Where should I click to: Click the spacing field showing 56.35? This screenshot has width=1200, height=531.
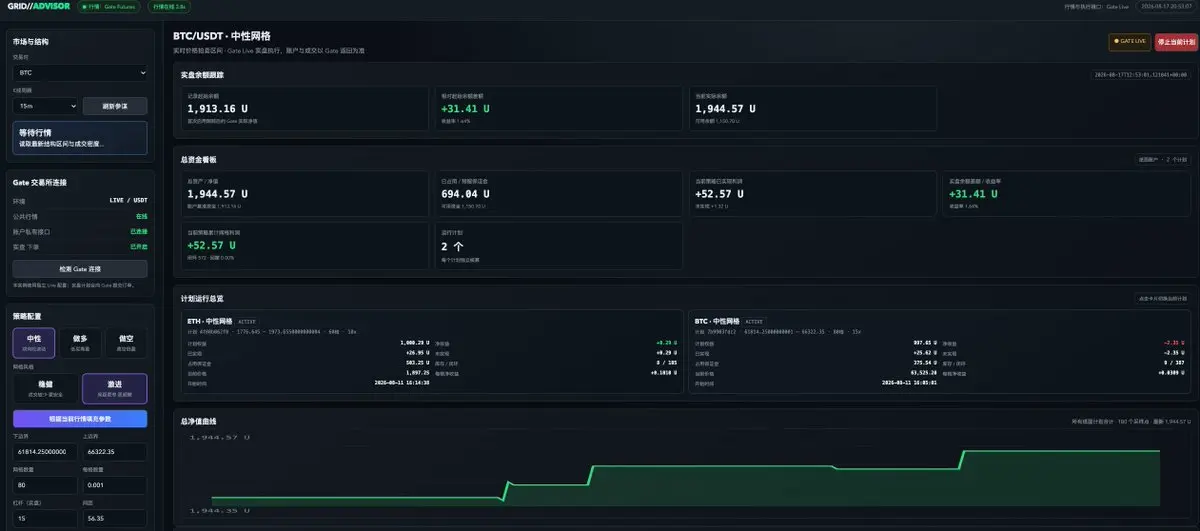point(114,519)
